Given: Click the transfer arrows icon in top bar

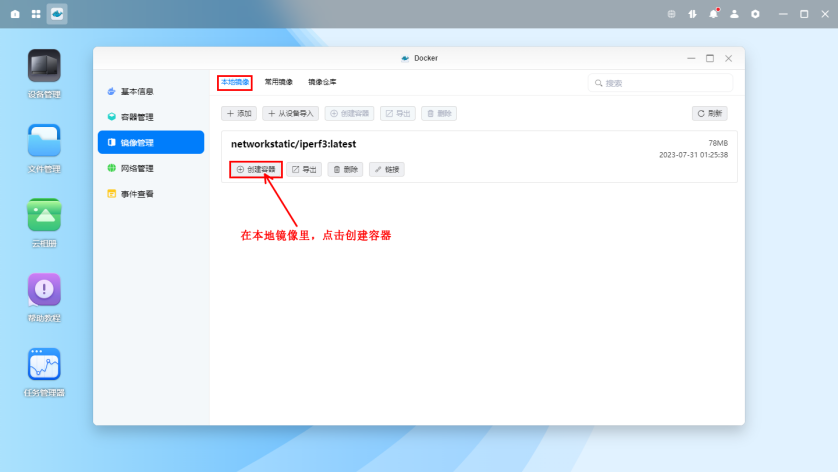Looking at the screenshot, I should click(x=693, y=14).
